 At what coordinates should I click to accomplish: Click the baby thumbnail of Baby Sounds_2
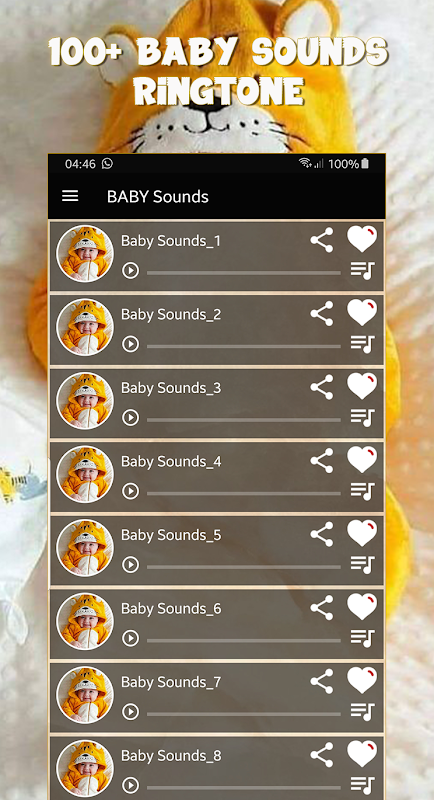point(85,327)
